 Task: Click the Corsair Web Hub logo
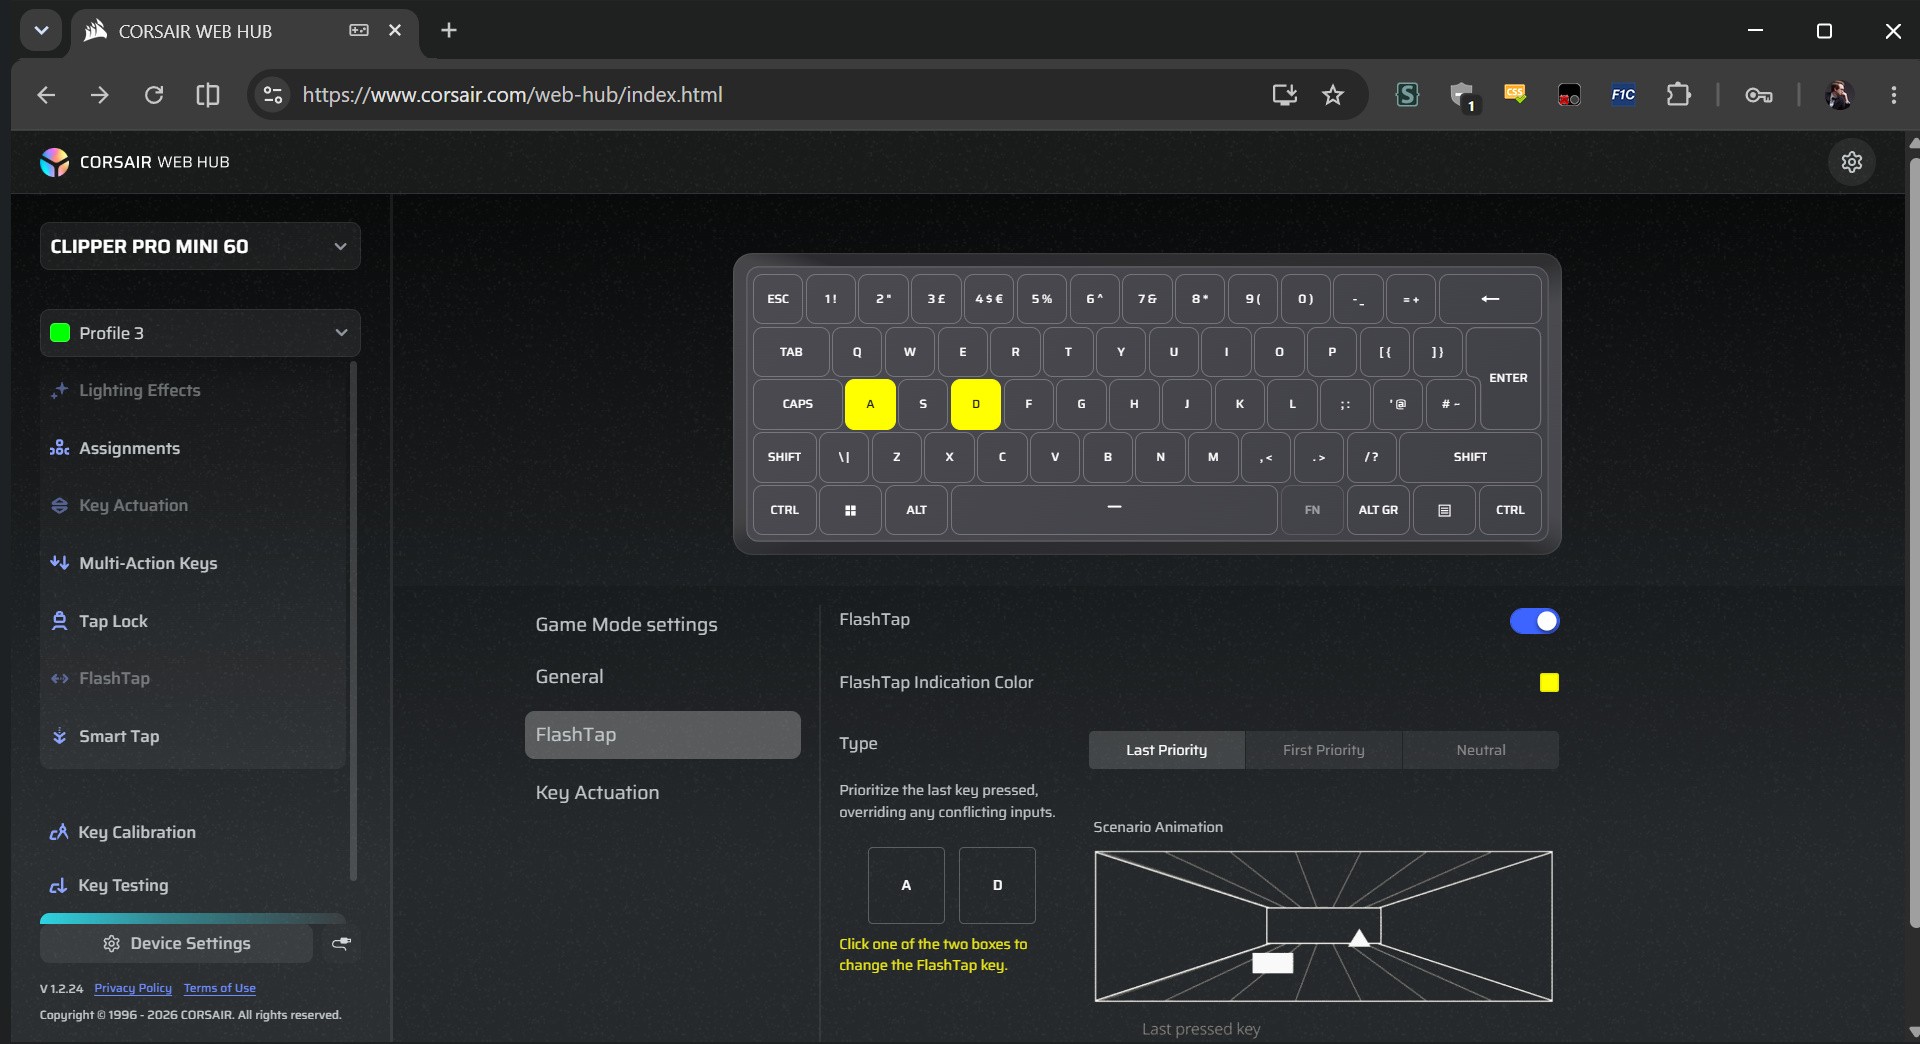pyautogui.click(x=54, y=162)
